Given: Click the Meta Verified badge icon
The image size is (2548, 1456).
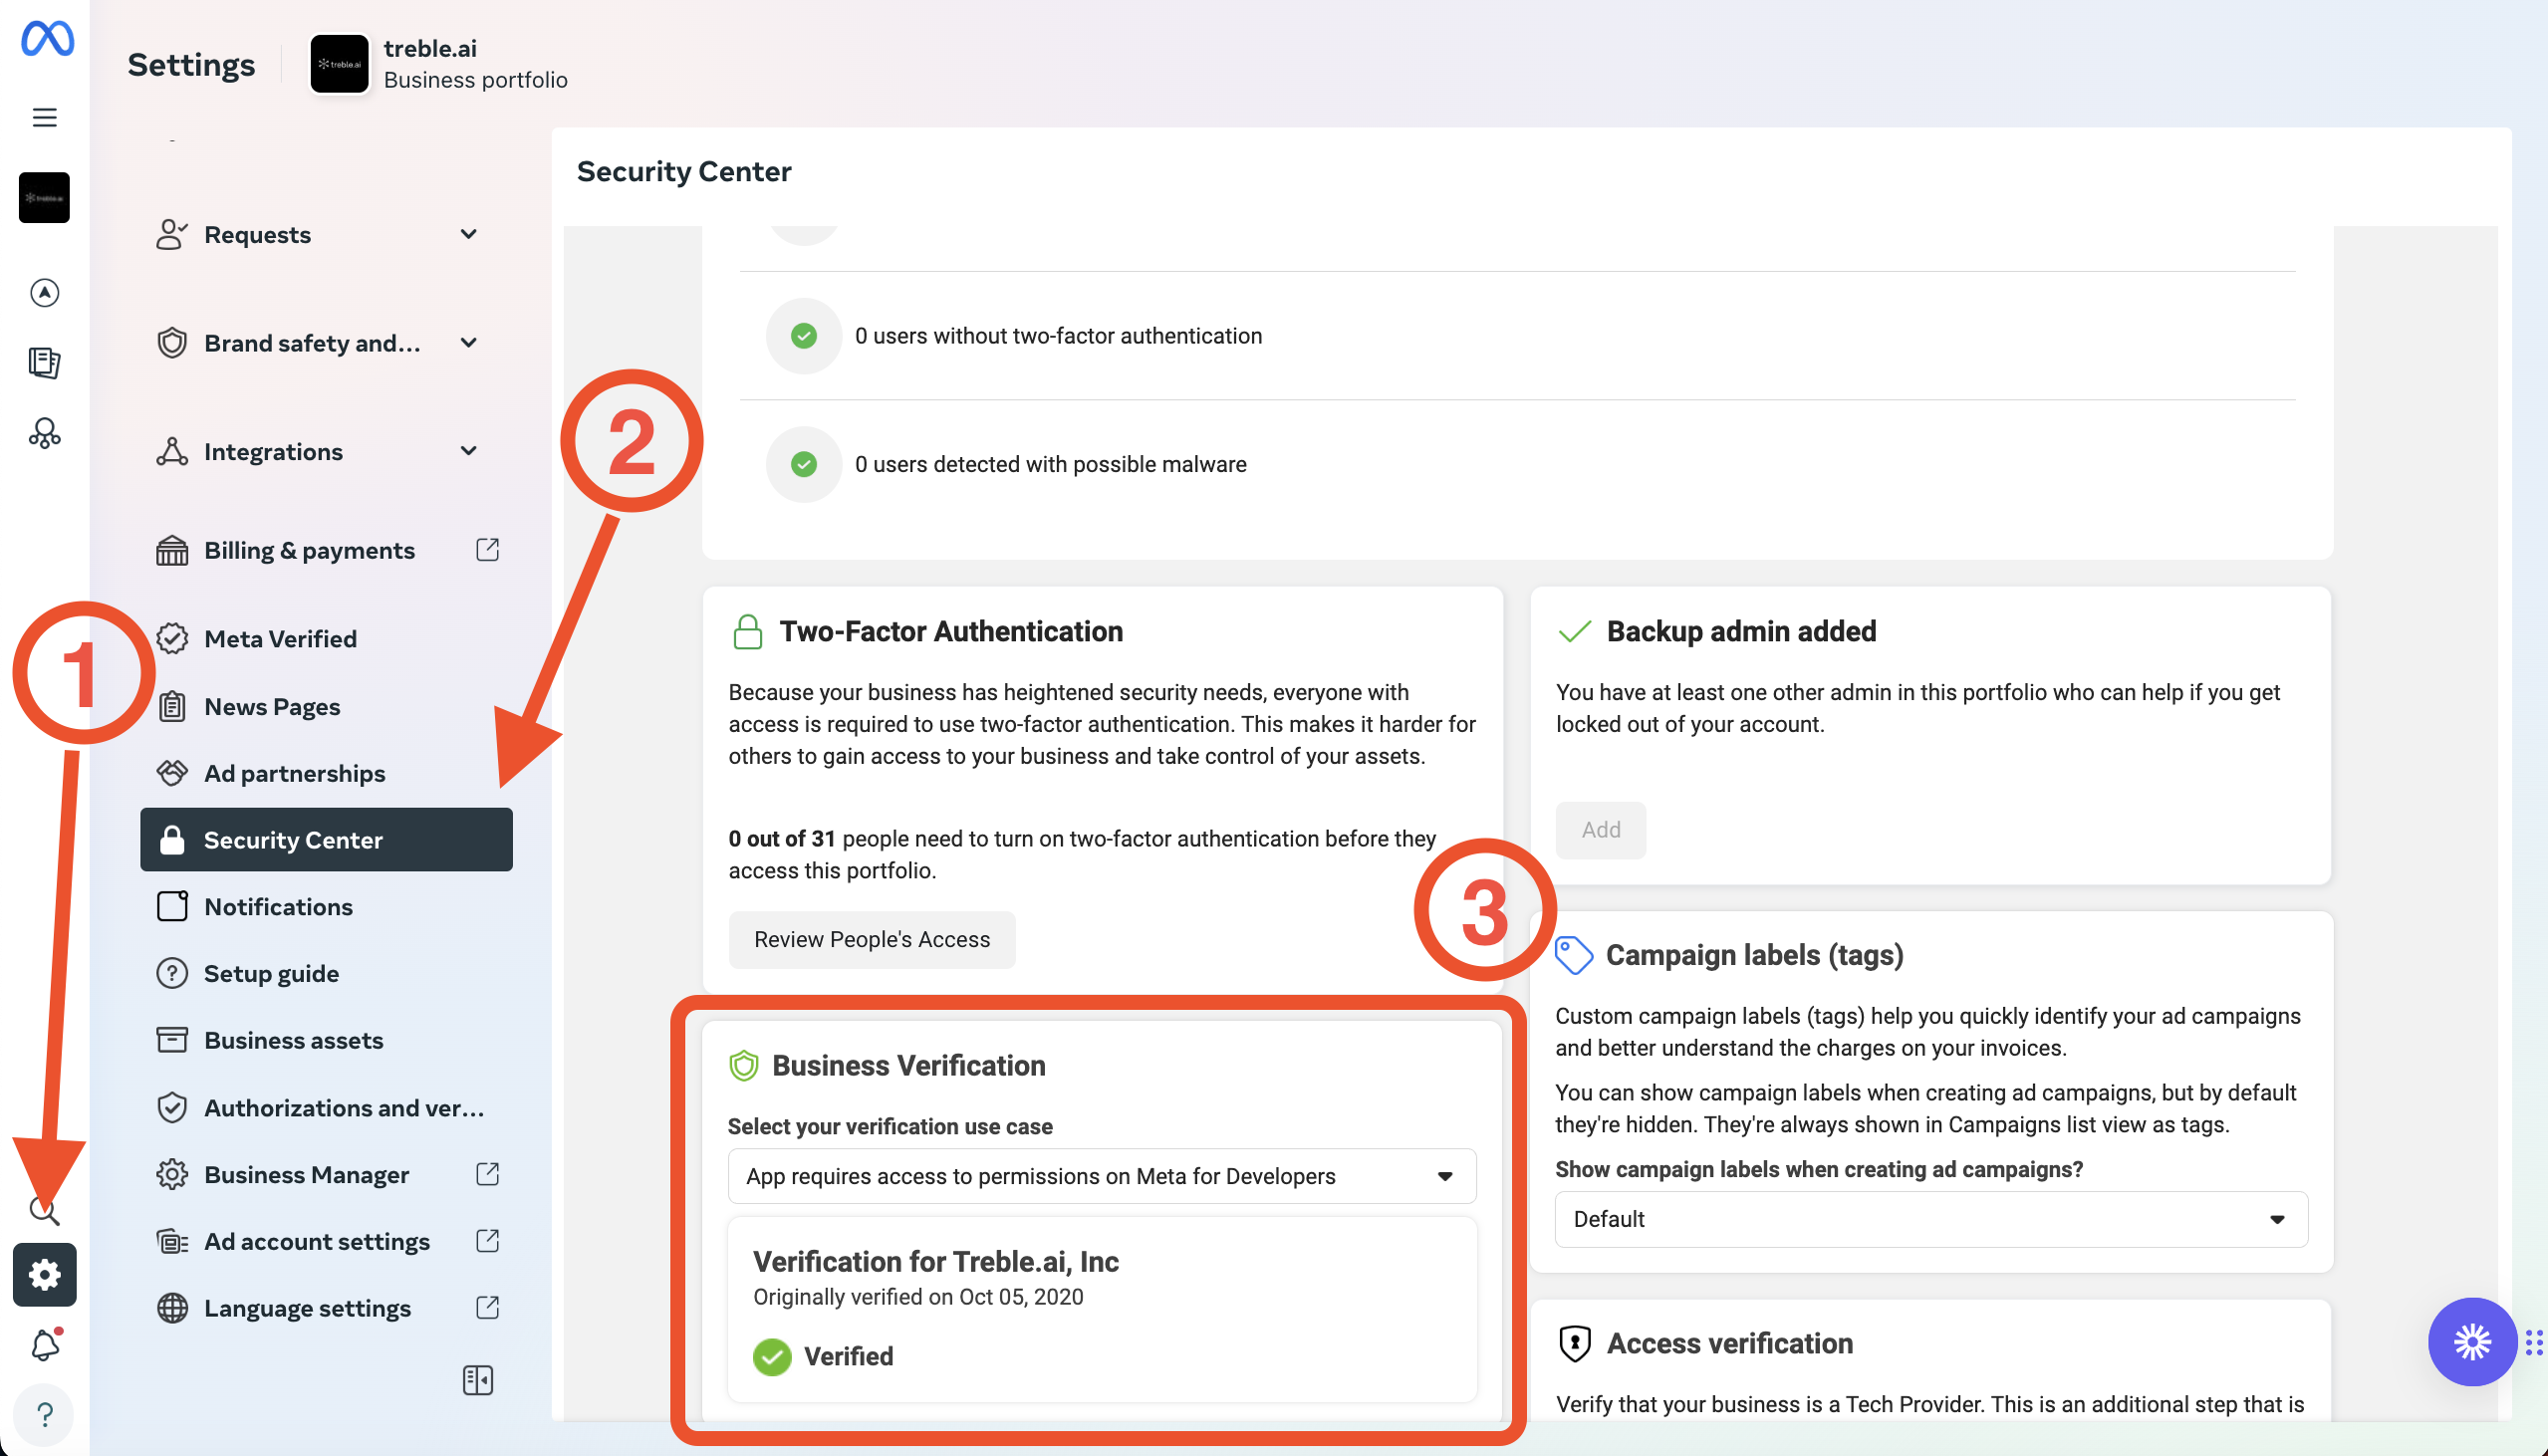Looking at the screenshot, I should 172,638.
